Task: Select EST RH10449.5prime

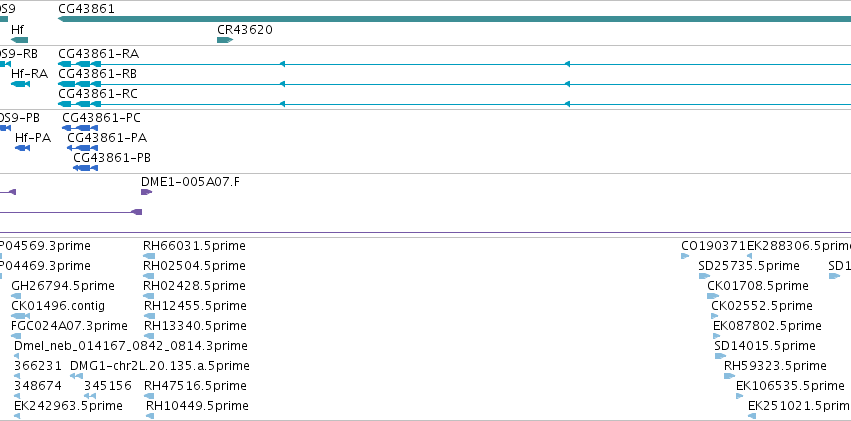Action: point(197,406)
